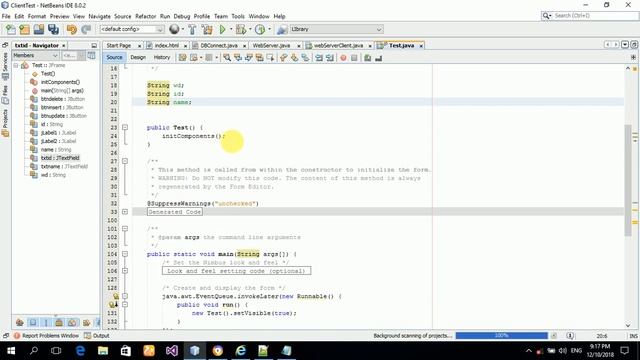Open the Run Project dropdown arrow
The image size is (640, 360).
tap(231, 29)
